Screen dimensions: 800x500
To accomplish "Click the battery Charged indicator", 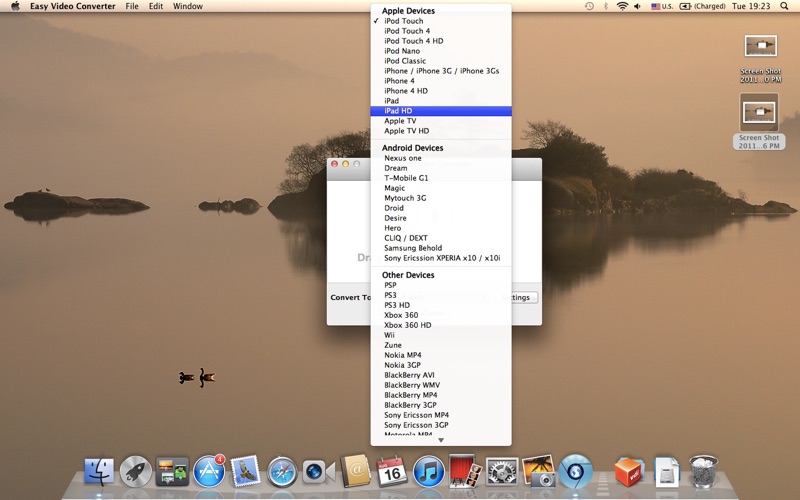I will [x=703, y=6].
